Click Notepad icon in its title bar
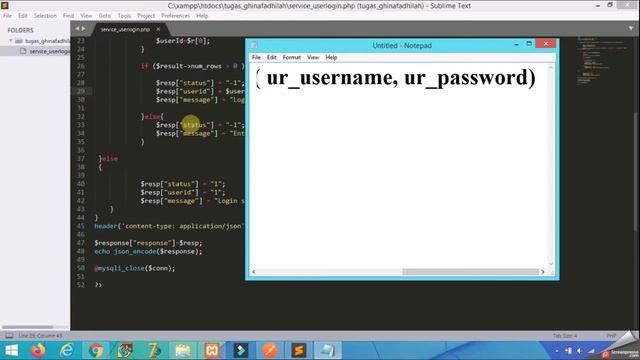640x360 pixels. click(x=254, y=45)
